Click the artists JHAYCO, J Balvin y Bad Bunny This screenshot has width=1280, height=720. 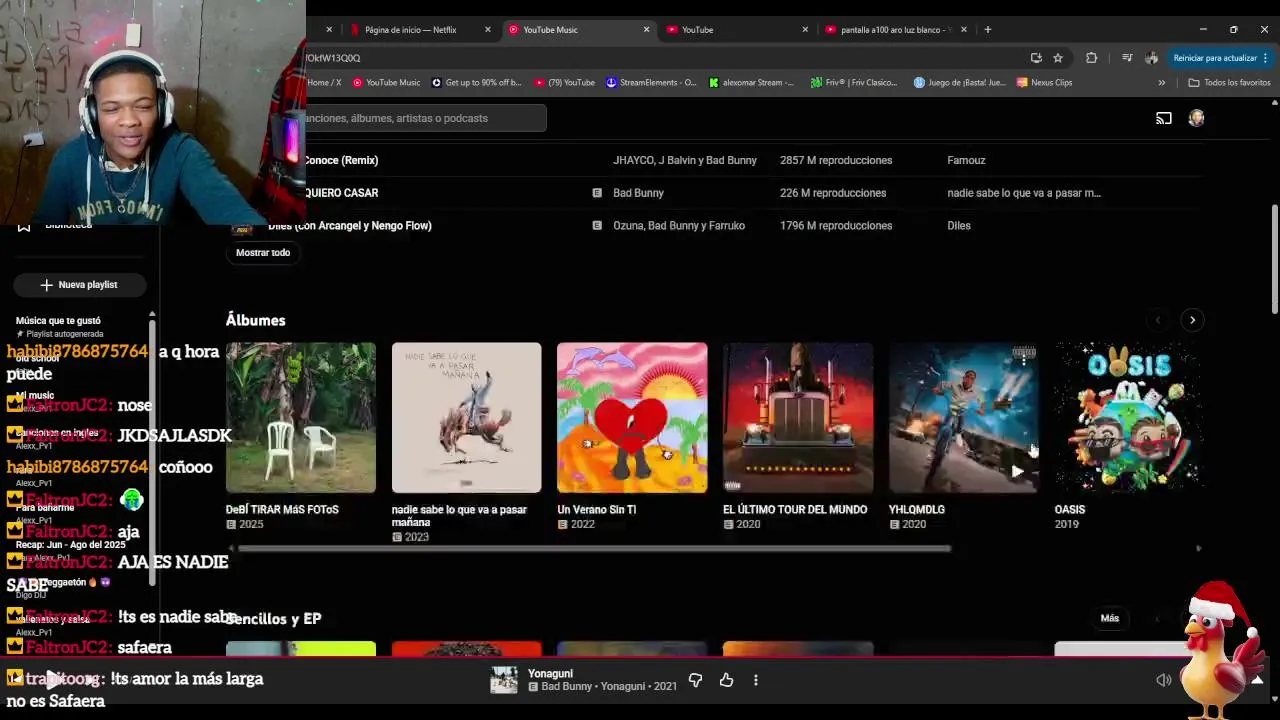click(685, 160)
